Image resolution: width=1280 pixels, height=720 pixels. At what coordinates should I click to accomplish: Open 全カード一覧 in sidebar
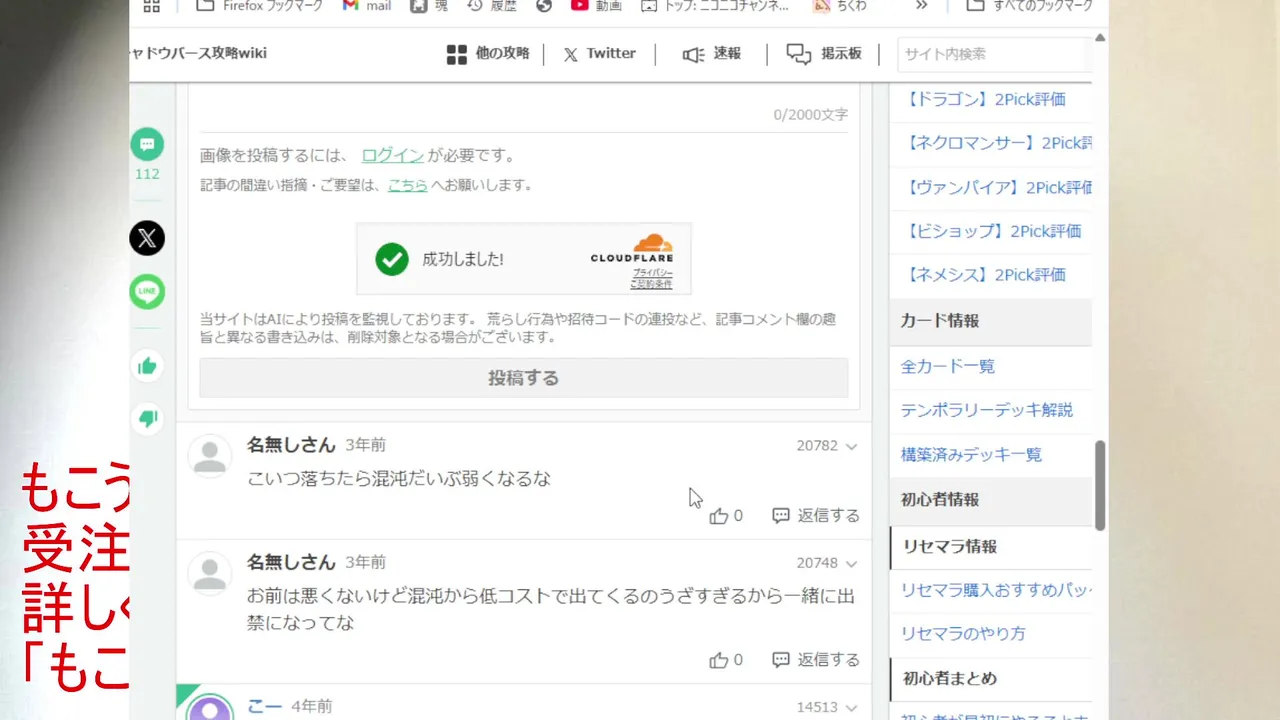(x=948, y=366)
